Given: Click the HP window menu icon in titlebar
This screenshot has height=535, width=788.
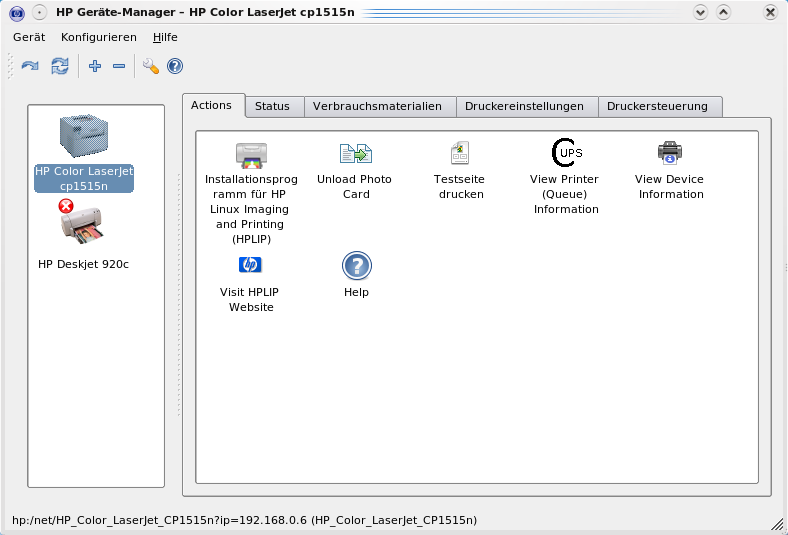Looking at the screenshot, I should 17,13.
